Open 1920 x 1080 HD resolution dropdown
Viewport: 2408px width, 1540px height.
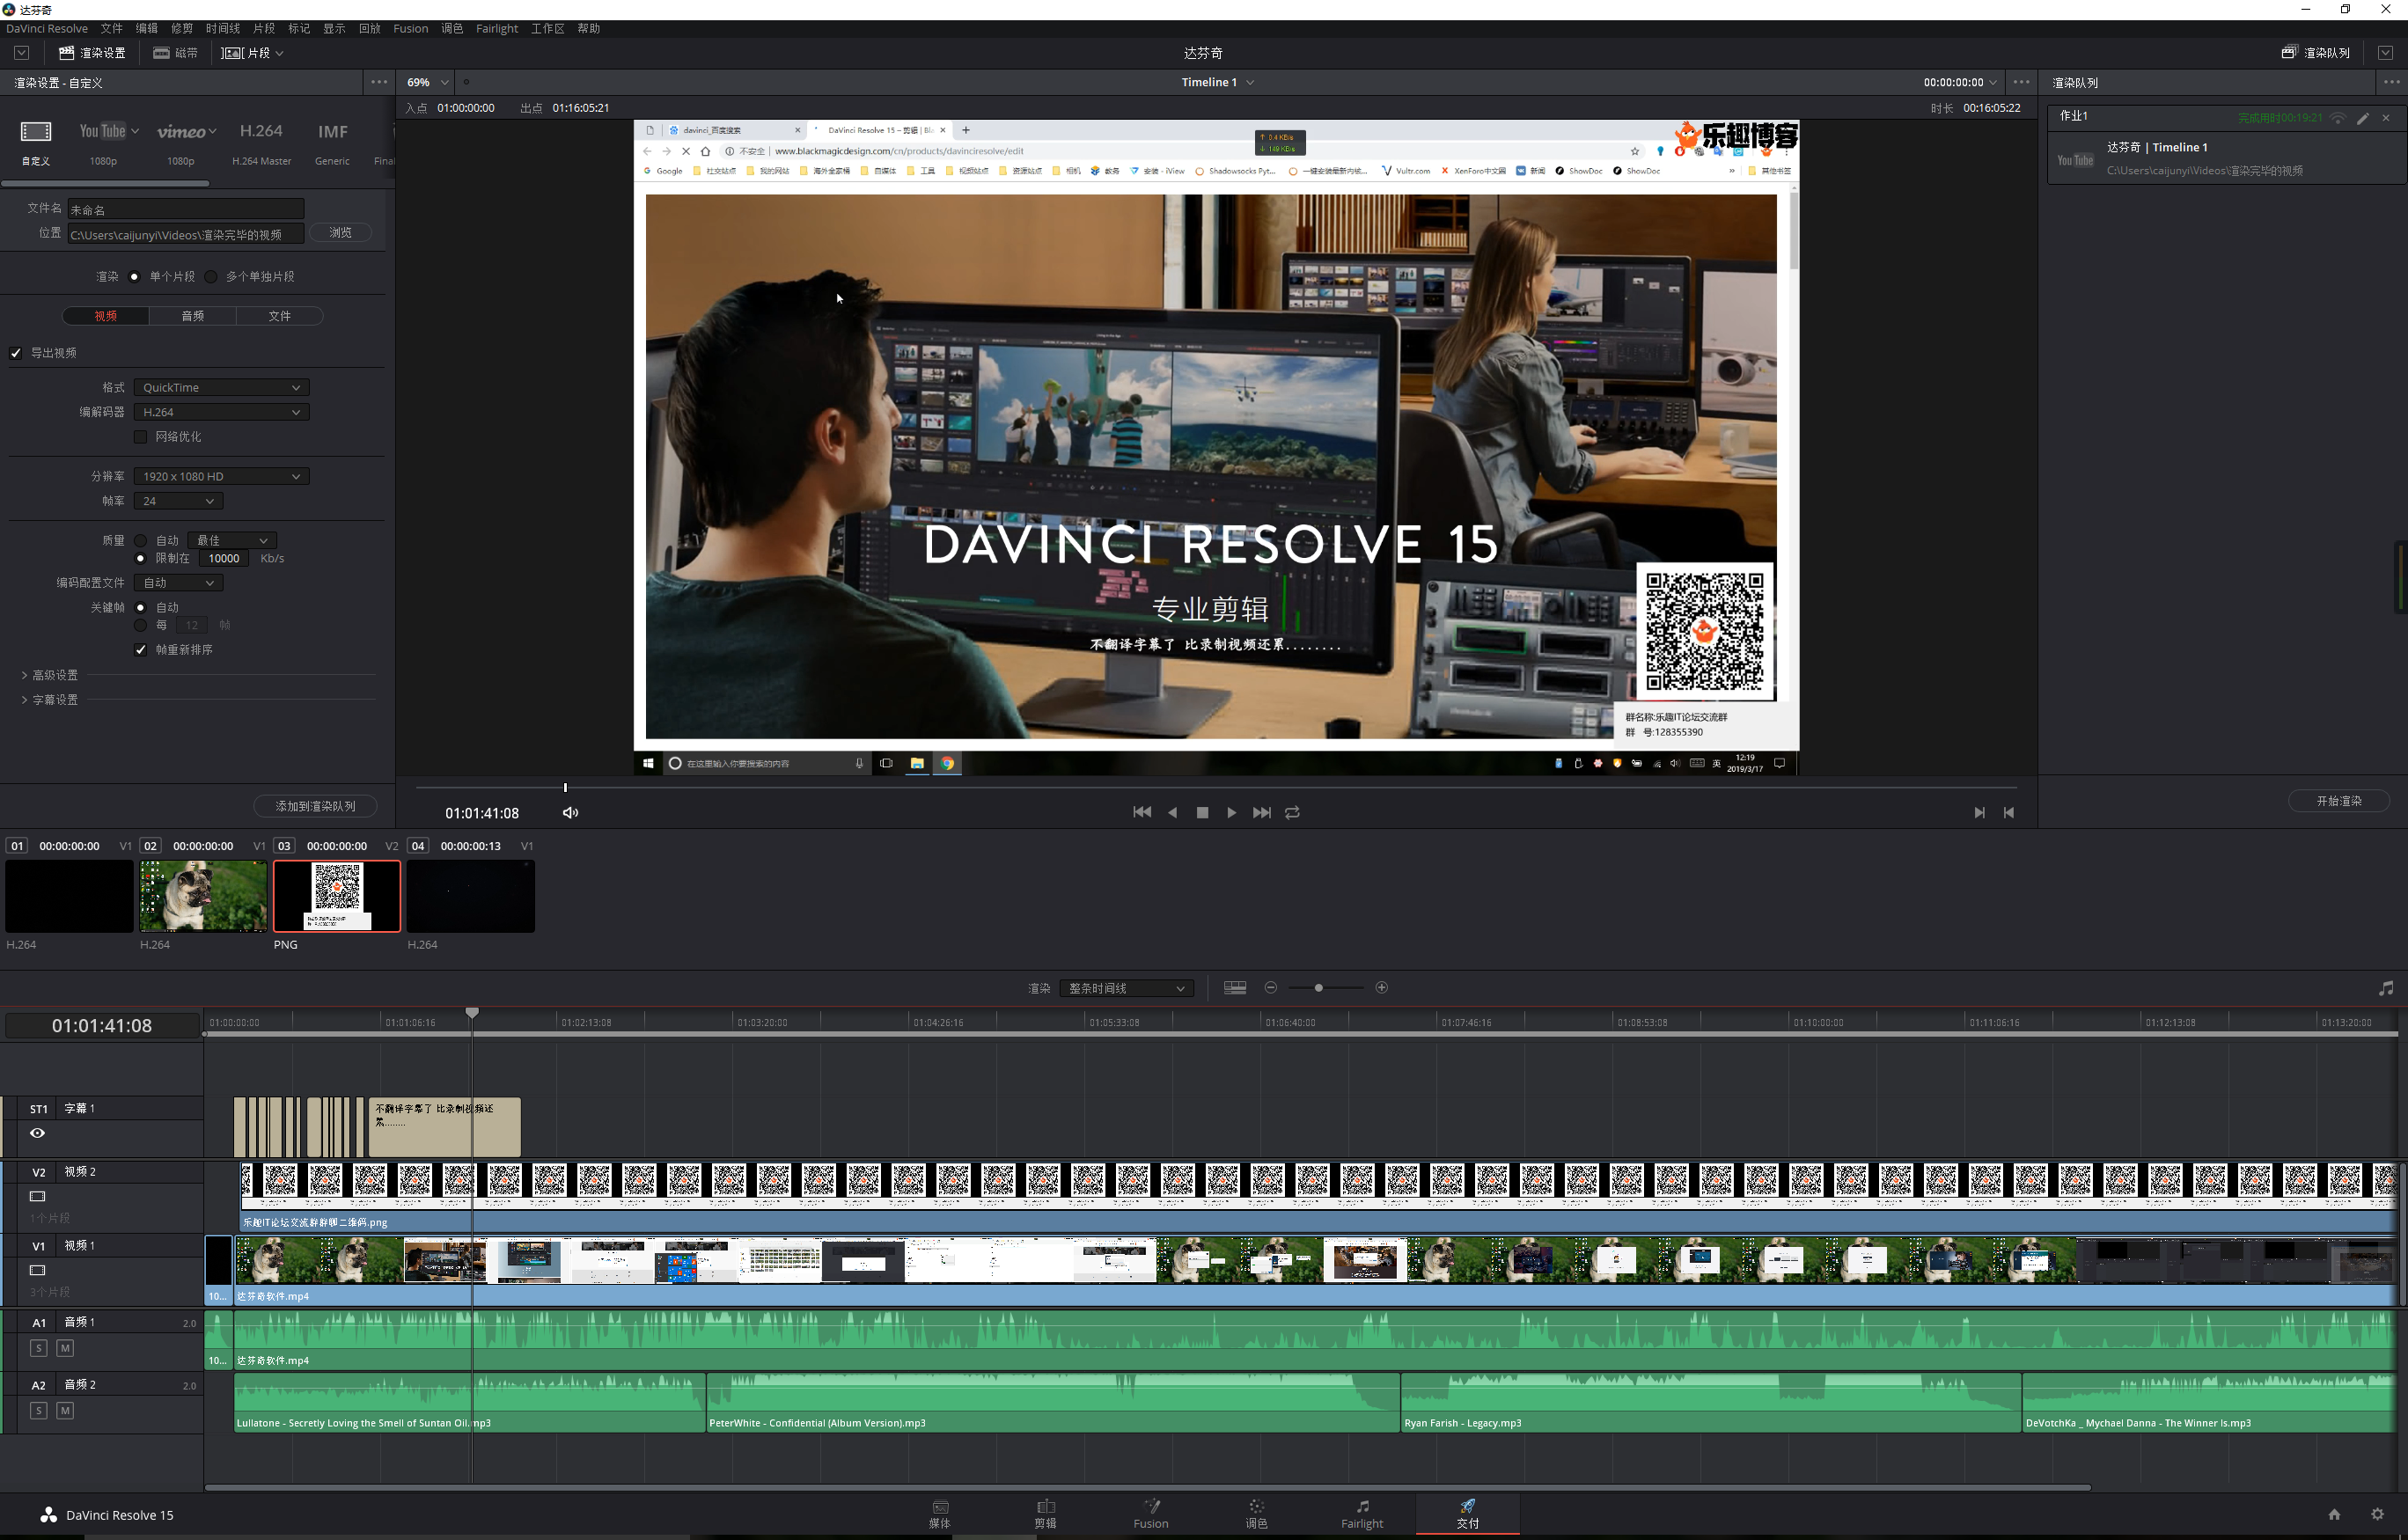coord(221,477)
